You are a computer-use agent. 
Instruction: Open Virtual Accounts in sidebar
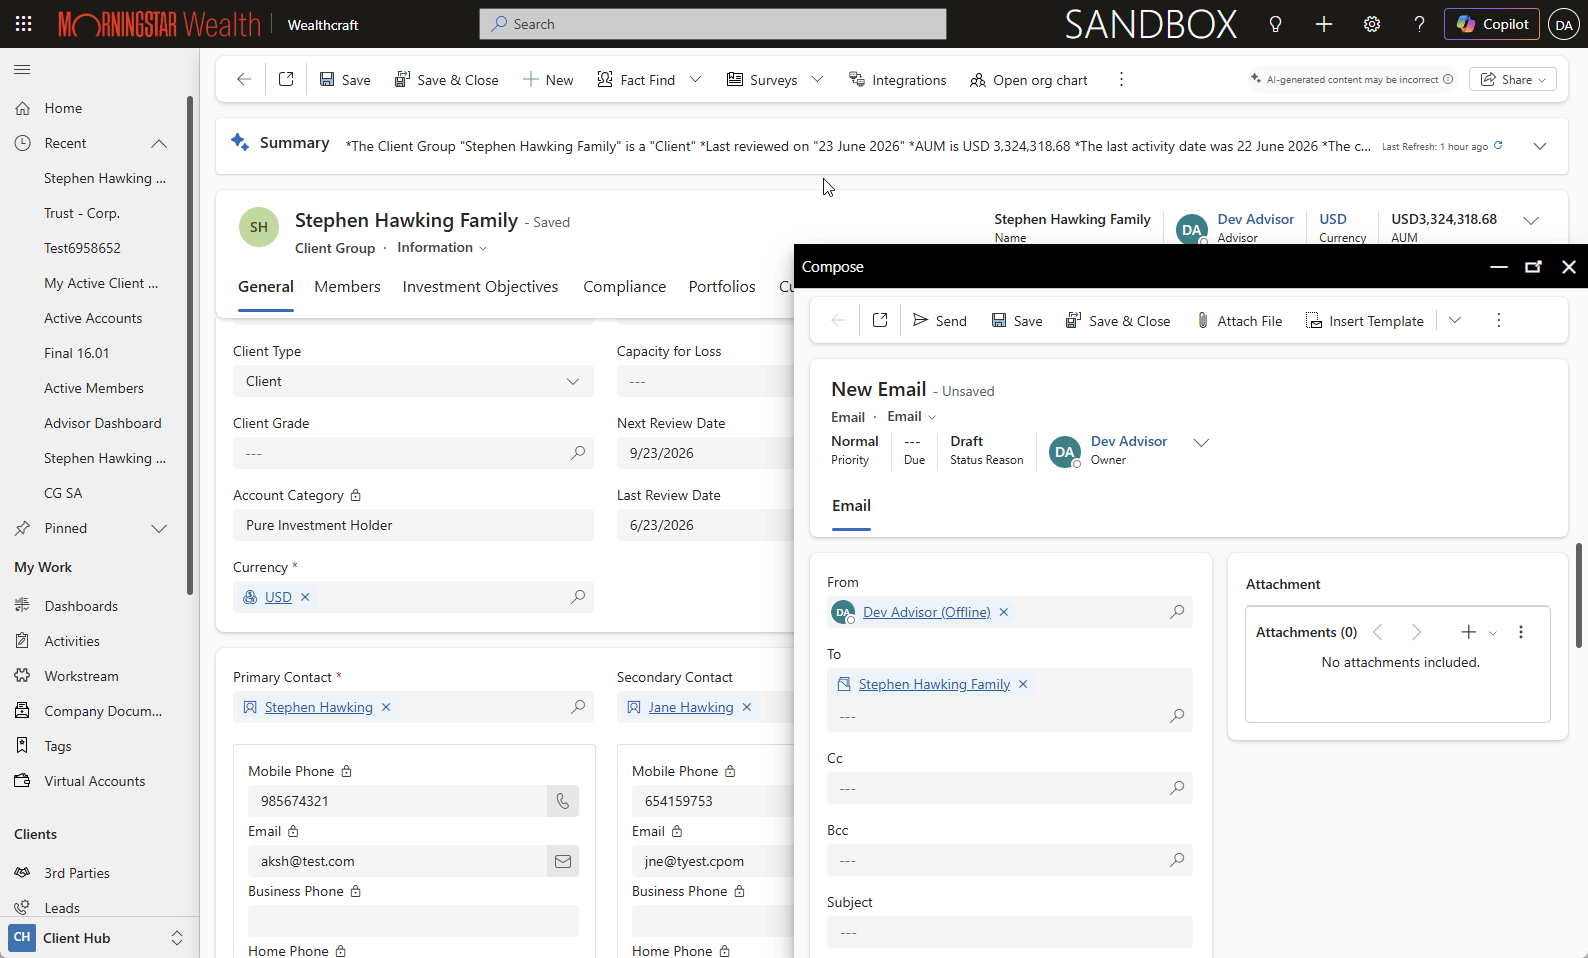(94, 781)
